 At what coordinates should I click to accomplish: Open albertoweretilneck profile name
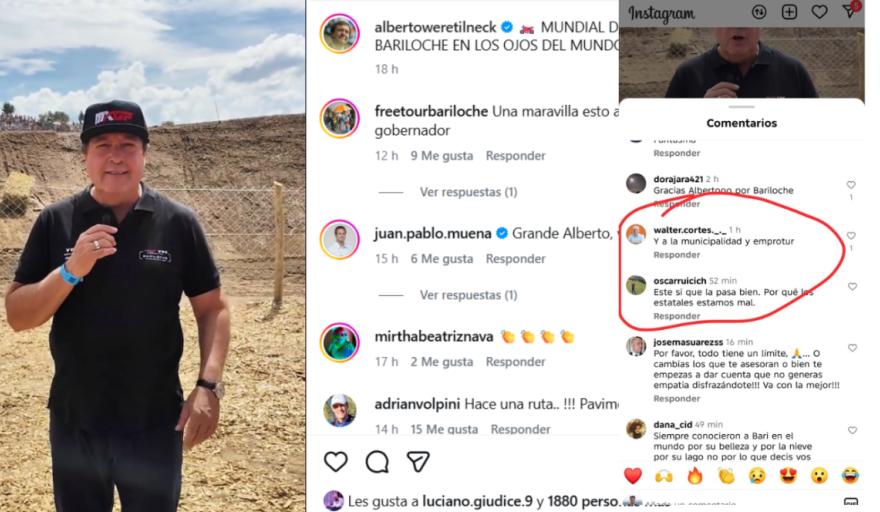click(435, 27)
